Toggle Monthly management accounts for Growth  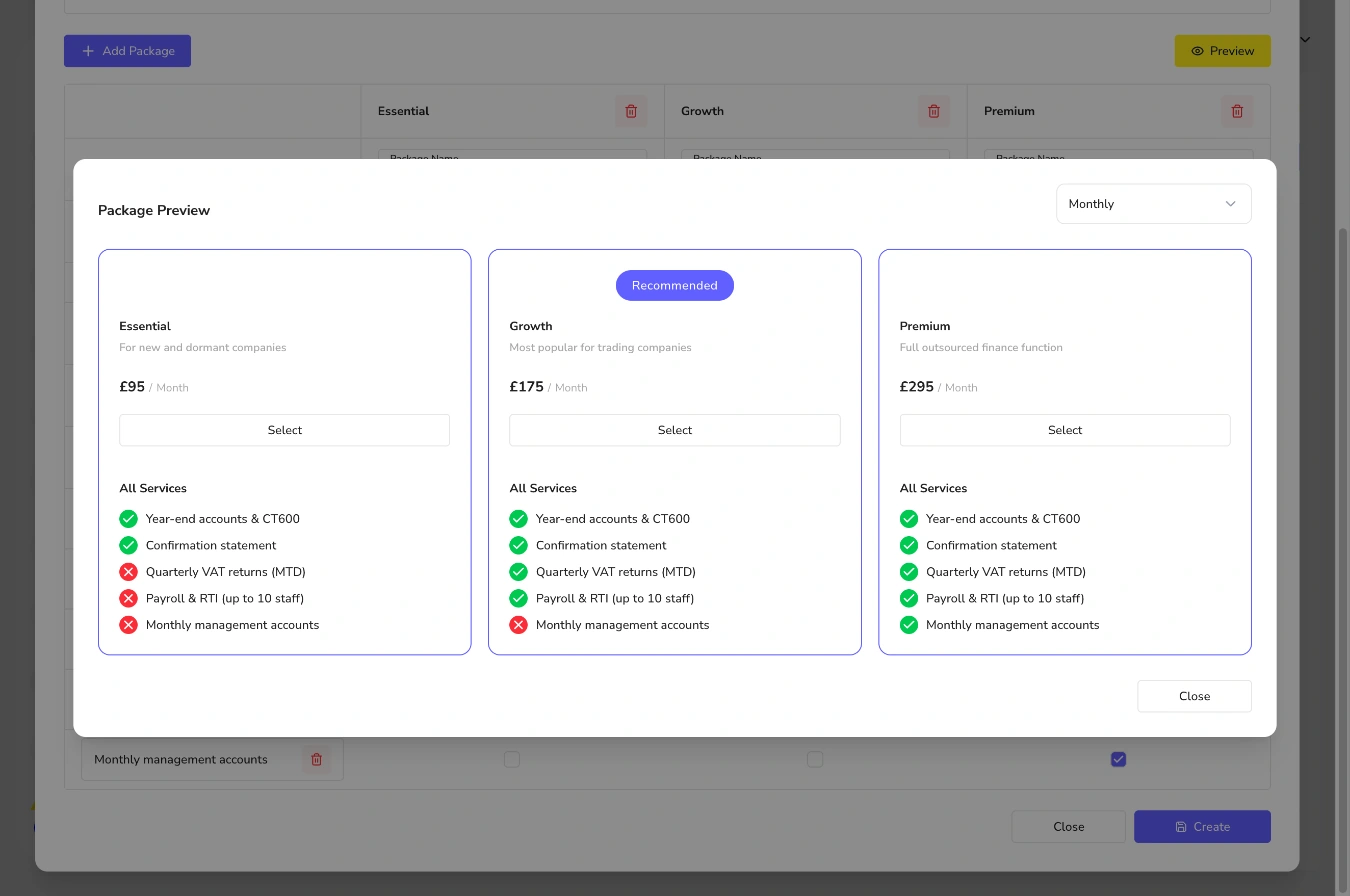pos(815,760)
